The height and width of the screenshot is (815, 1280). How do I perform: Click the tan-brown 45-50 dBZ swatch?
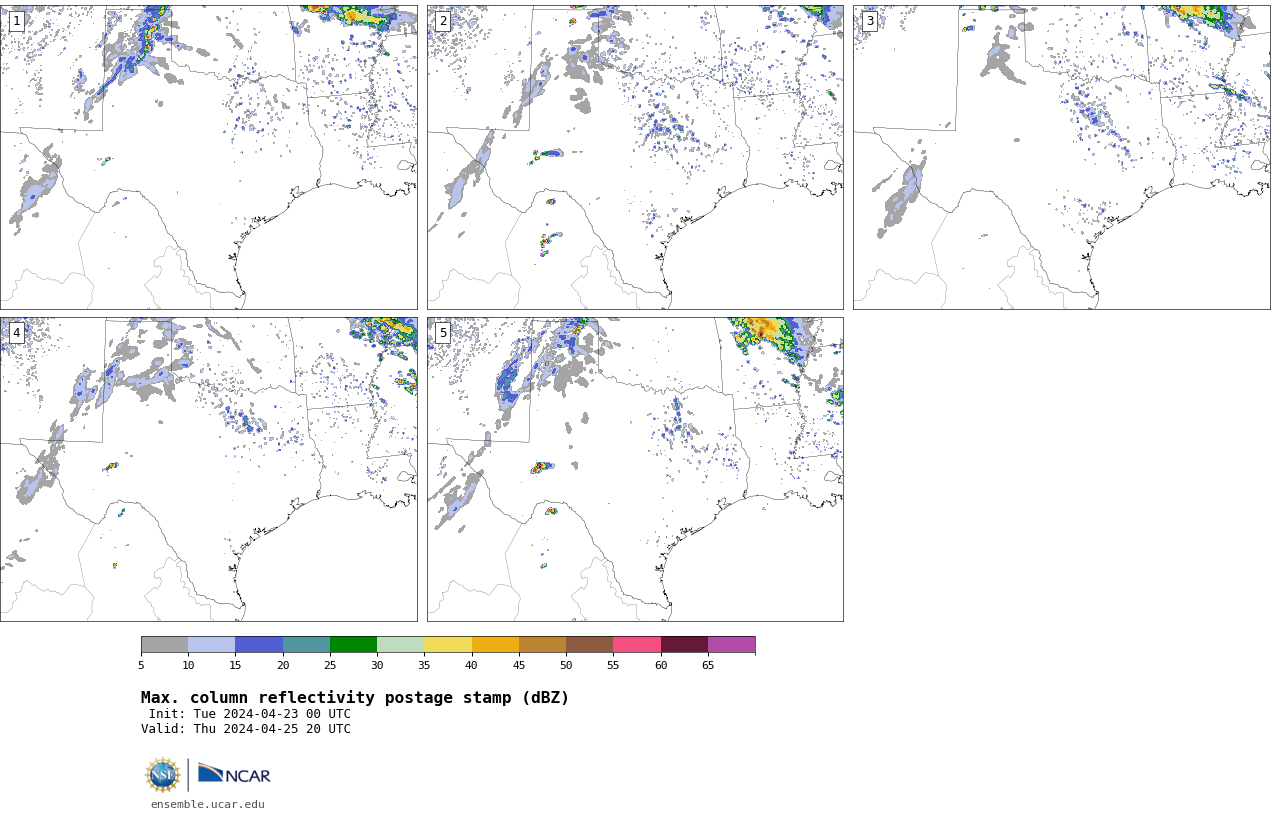click(x=542, y=645)
